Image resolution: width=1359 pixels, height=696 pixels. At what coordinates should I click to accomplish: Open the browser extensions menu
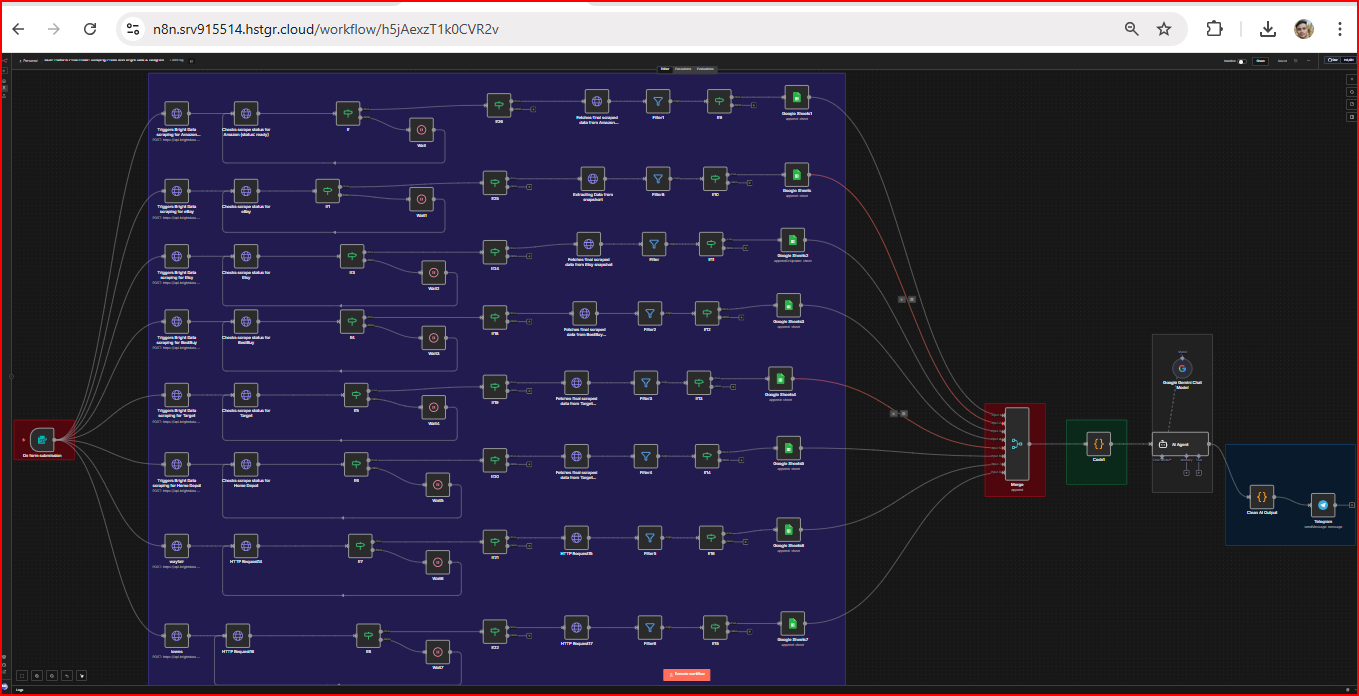click(1214, 29)
